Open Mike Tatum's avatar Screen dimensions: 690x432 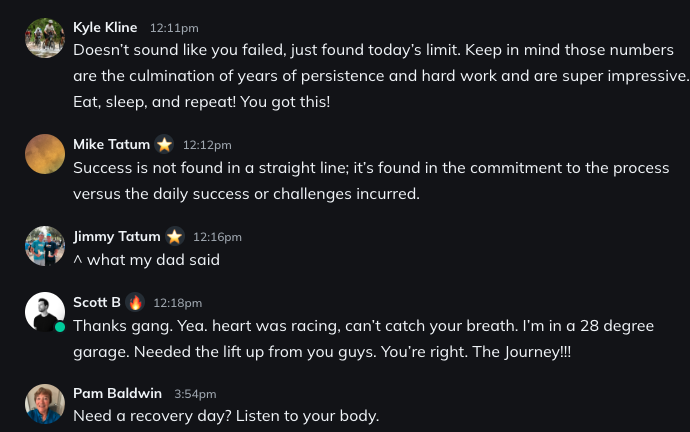(x=45, y=154)
